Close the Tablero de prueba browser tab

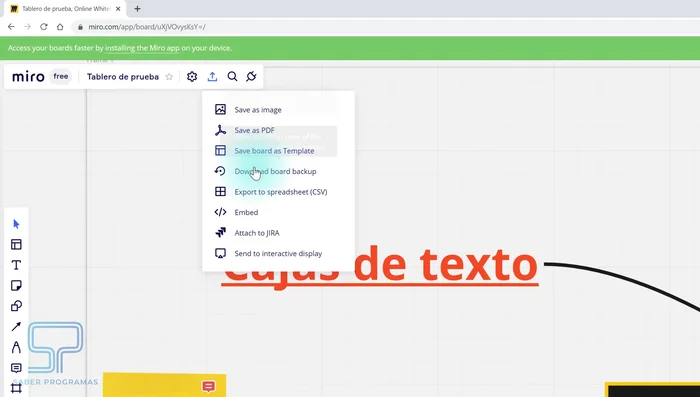click(118, 8)
